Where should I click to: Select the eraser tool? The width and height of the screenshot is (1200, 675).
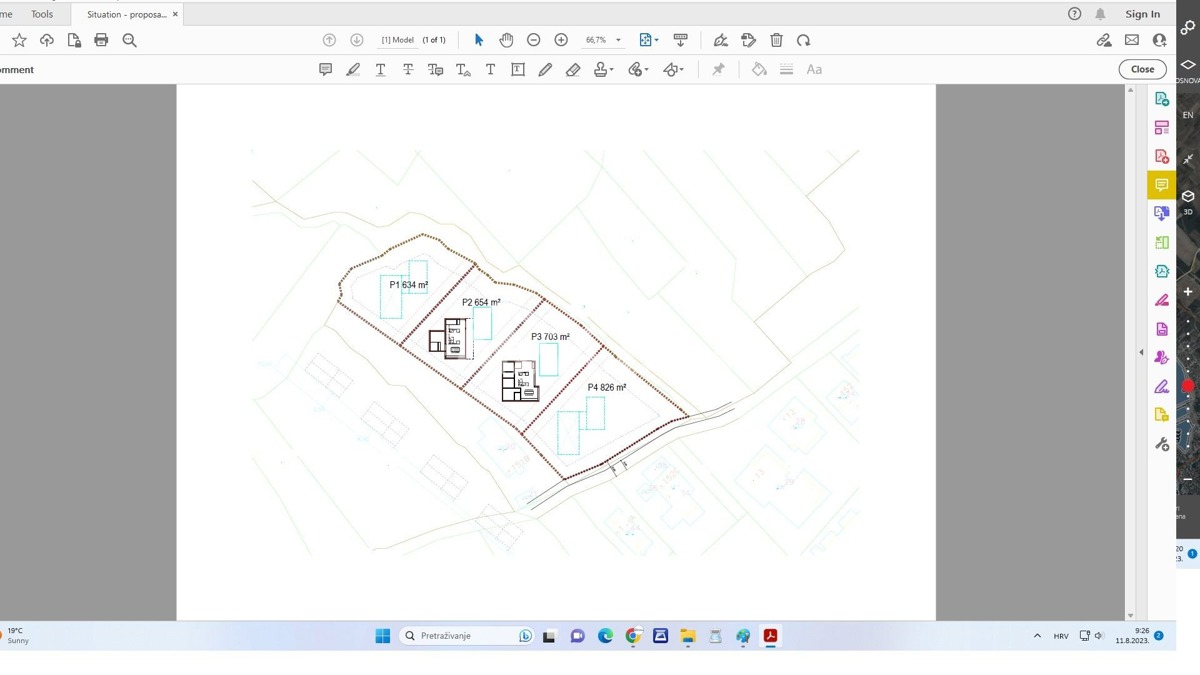click(573, 69)
